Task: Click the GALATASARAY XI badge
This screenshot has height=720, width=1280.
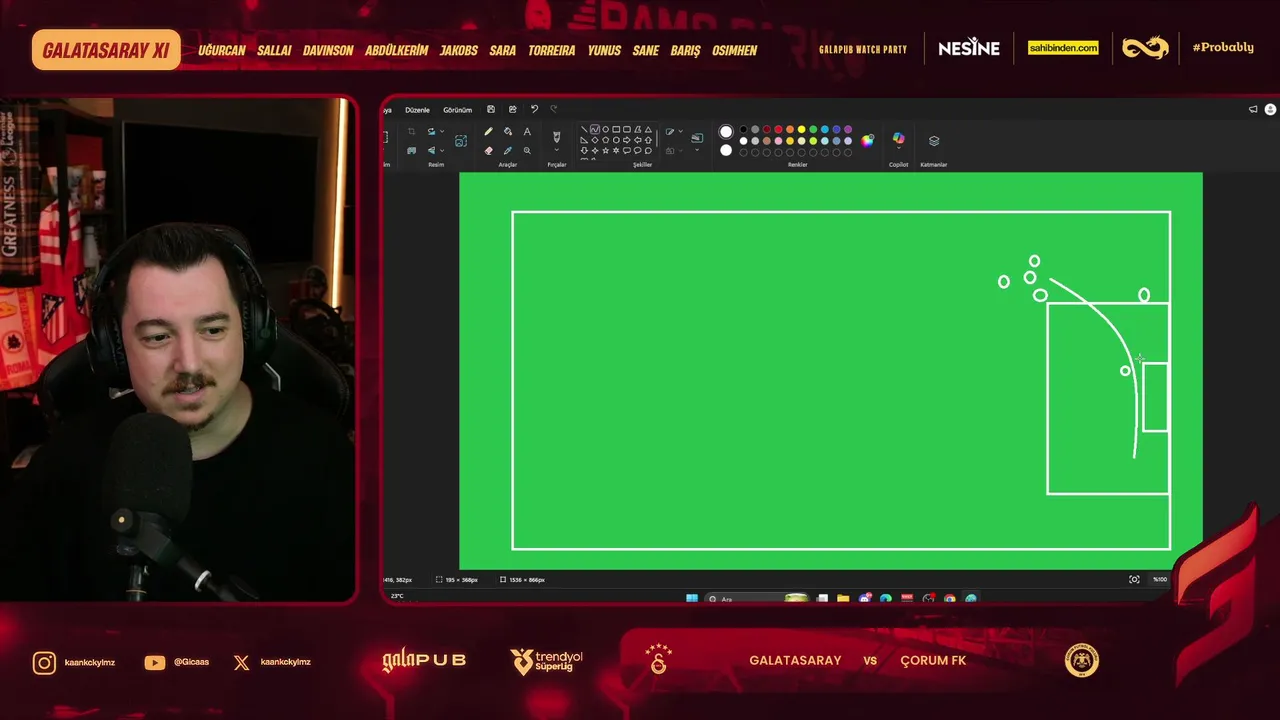Action: click(106, 50)
